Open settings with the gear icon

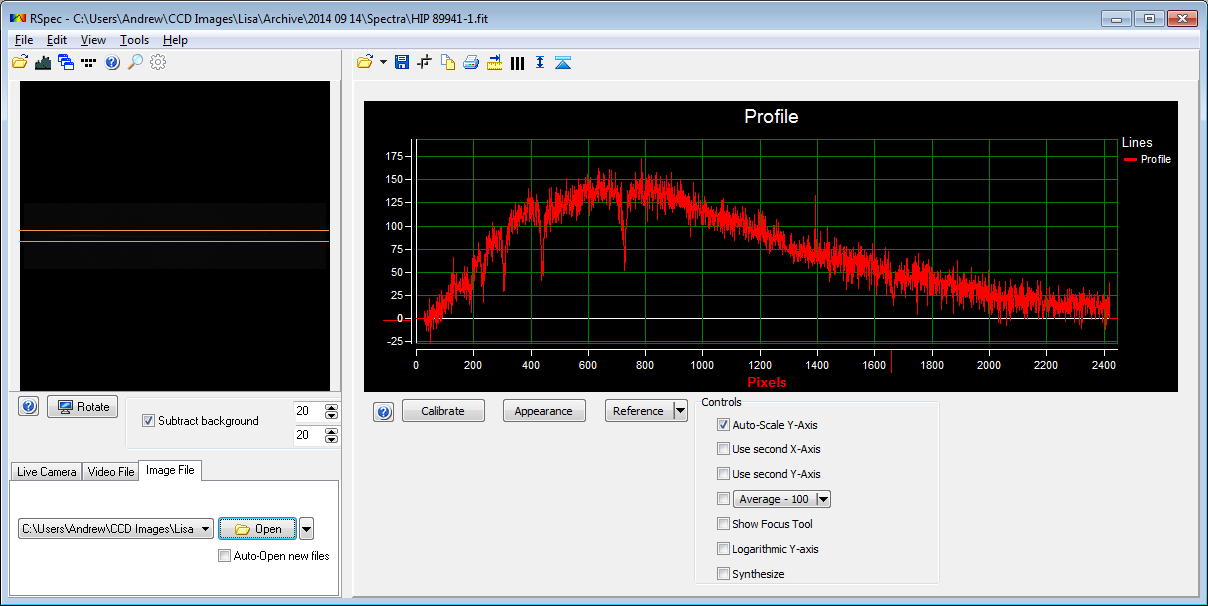[x=158, y=62]
